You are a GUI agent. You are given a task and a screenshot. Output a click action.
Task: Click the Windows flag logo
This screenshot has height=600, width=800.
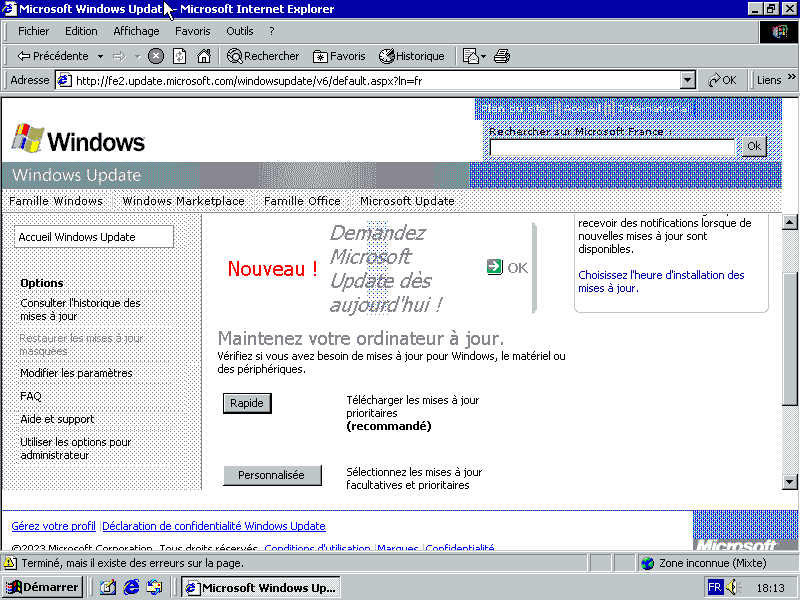28,138
